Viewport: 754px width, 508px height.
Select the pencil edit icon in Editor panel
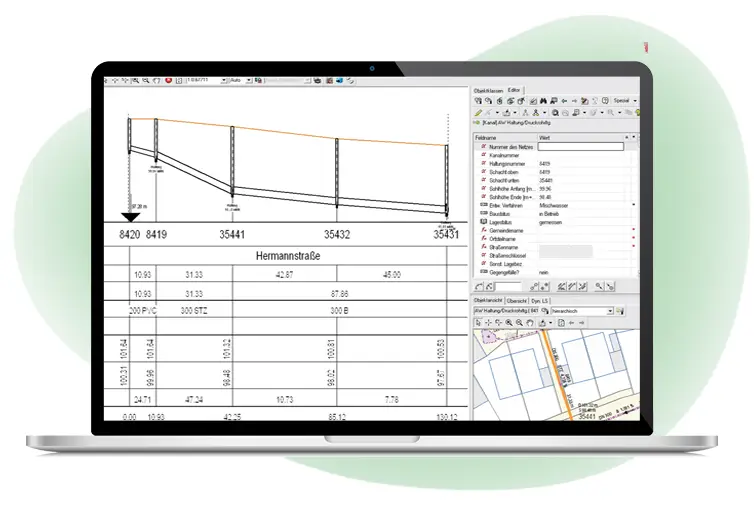click(478, 113)
